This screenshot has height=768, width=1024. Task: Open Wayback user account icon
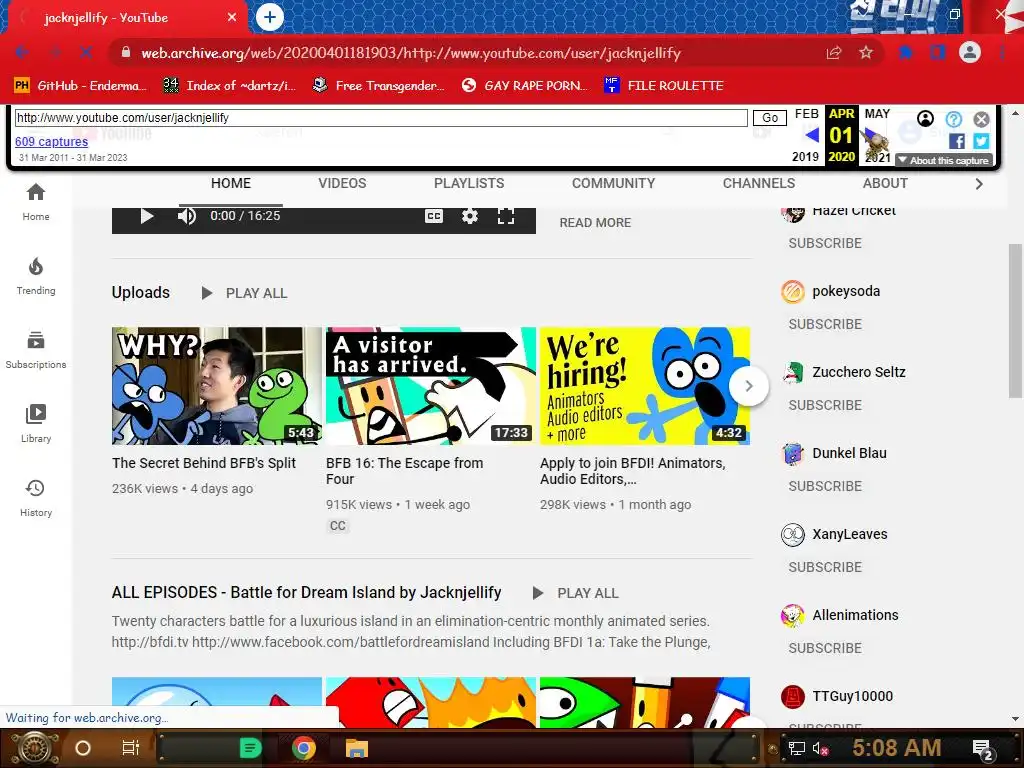pyautogui.click(x=925, y=119)
